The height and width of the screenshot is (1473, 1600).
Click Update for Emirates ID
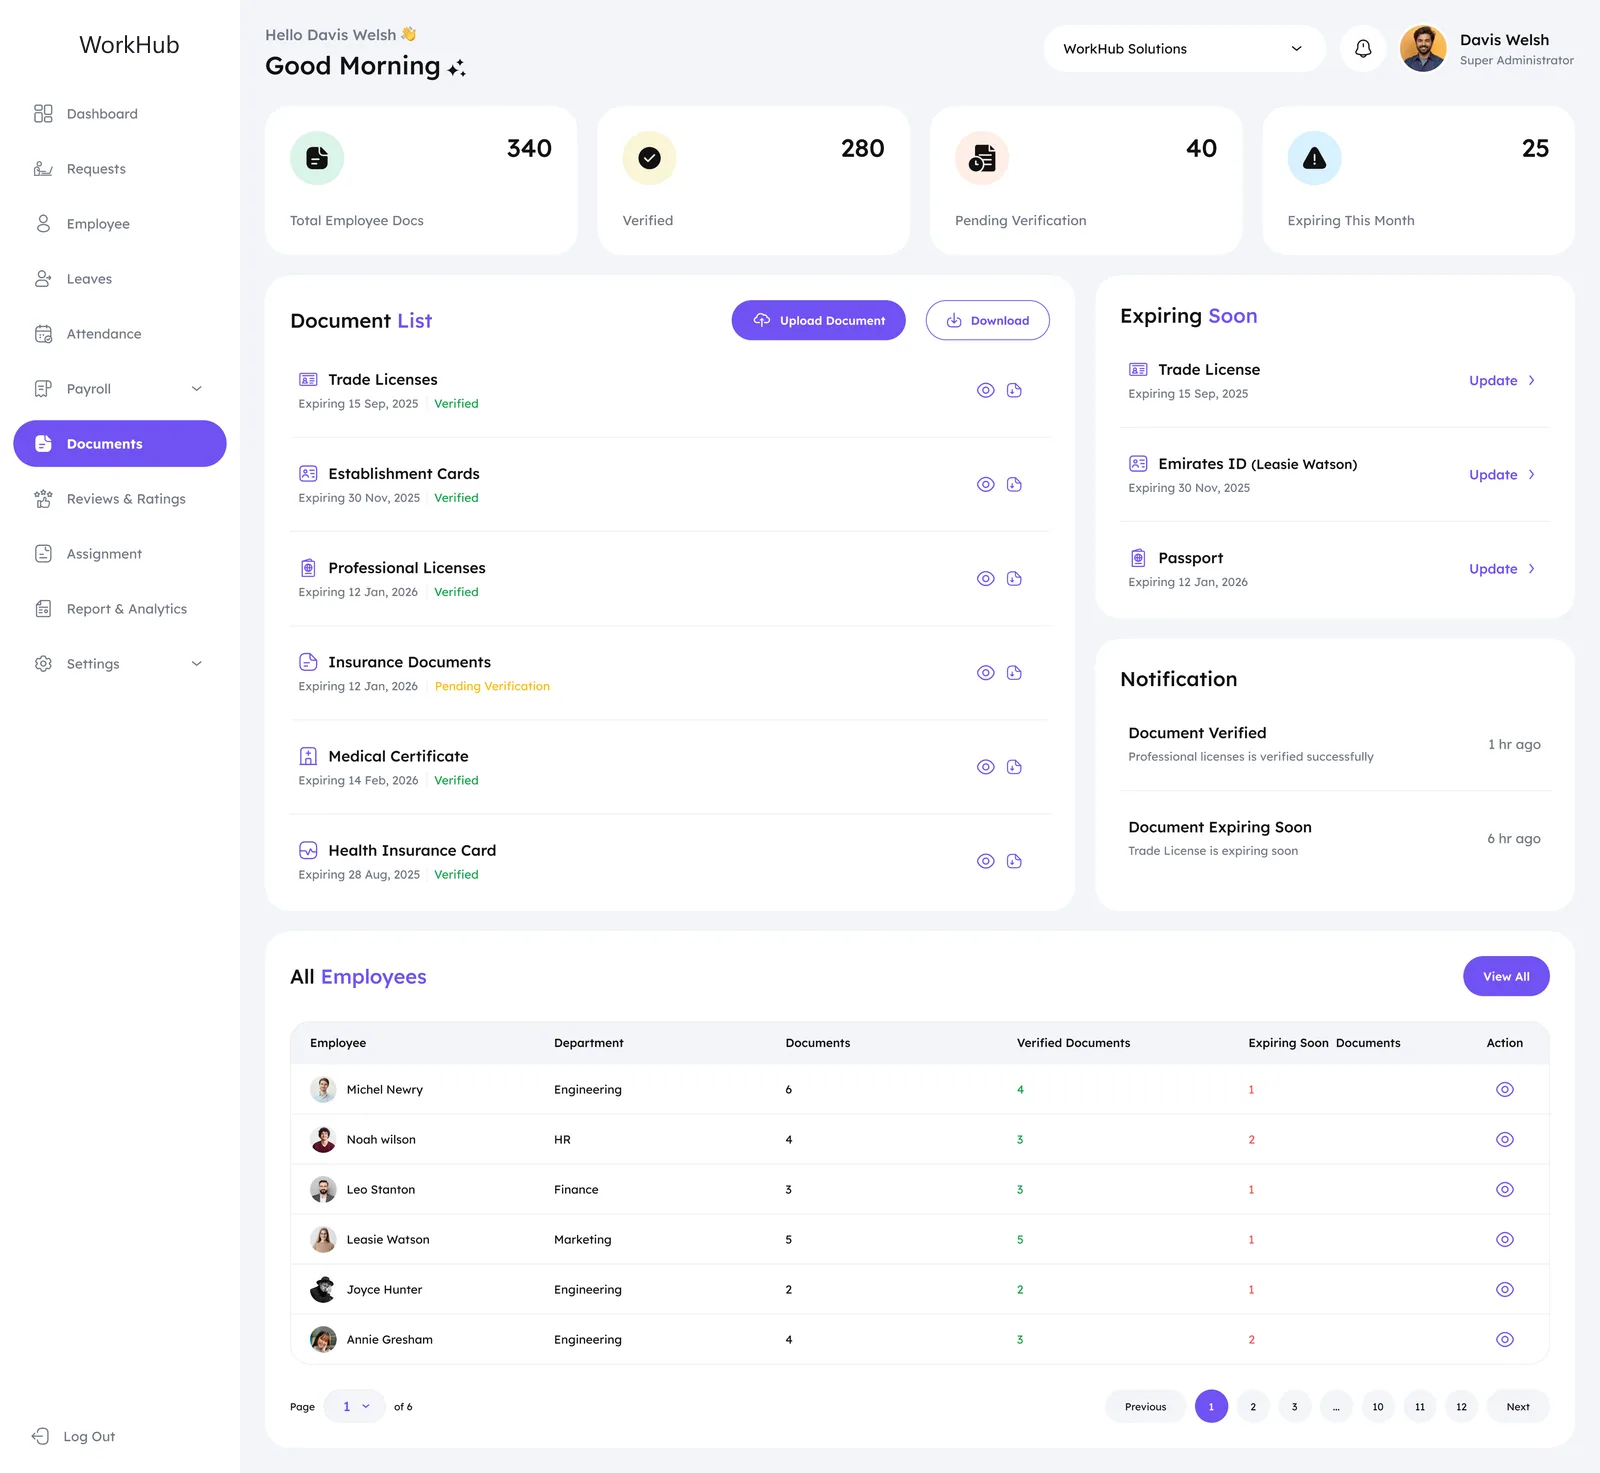[x=1502, y=475]
